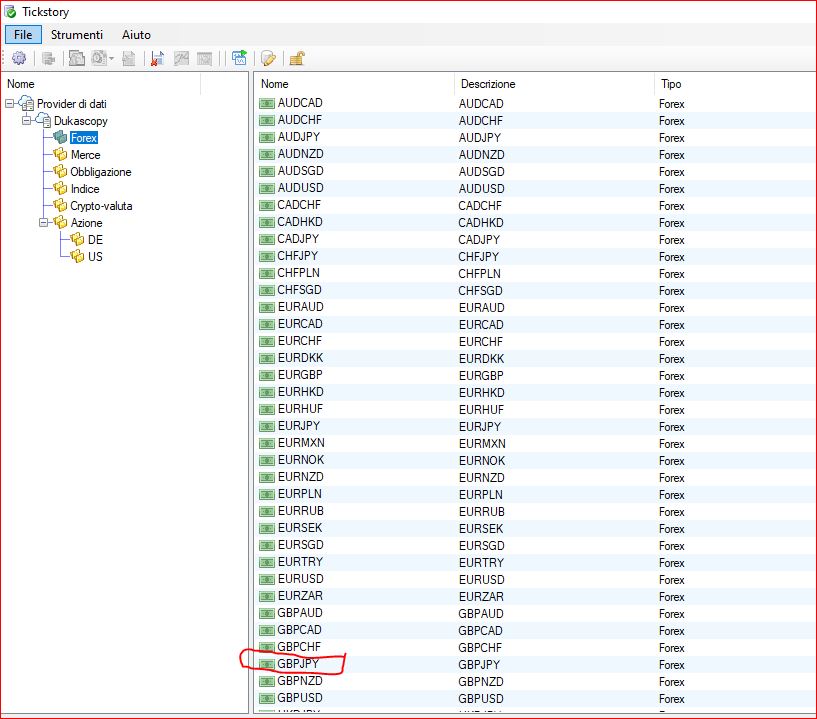The height and width of the screenshot is (719, 817).
Task: Open dropdown arrow beside grayed clock icon
Action: pos(111,58)
